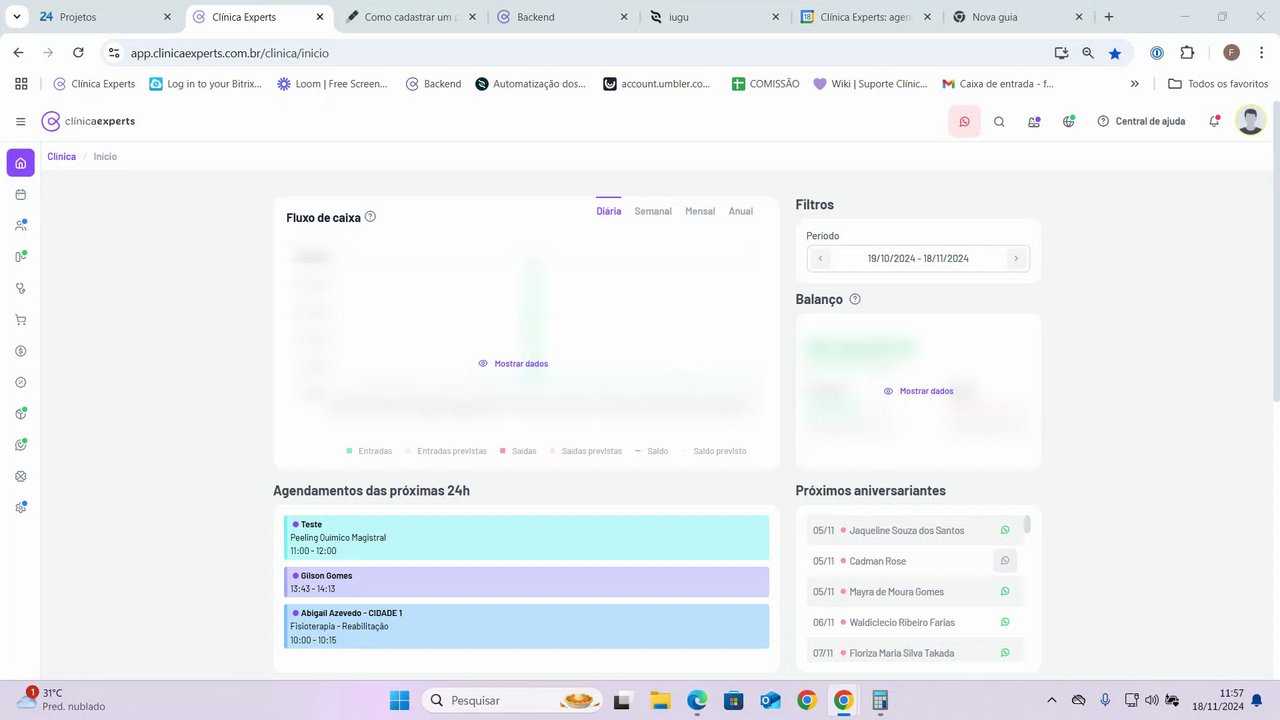This screenshot has height=720, width=1280.
Task: Click the WhatsApp icon in the header
Action: [x=964, y=122]
